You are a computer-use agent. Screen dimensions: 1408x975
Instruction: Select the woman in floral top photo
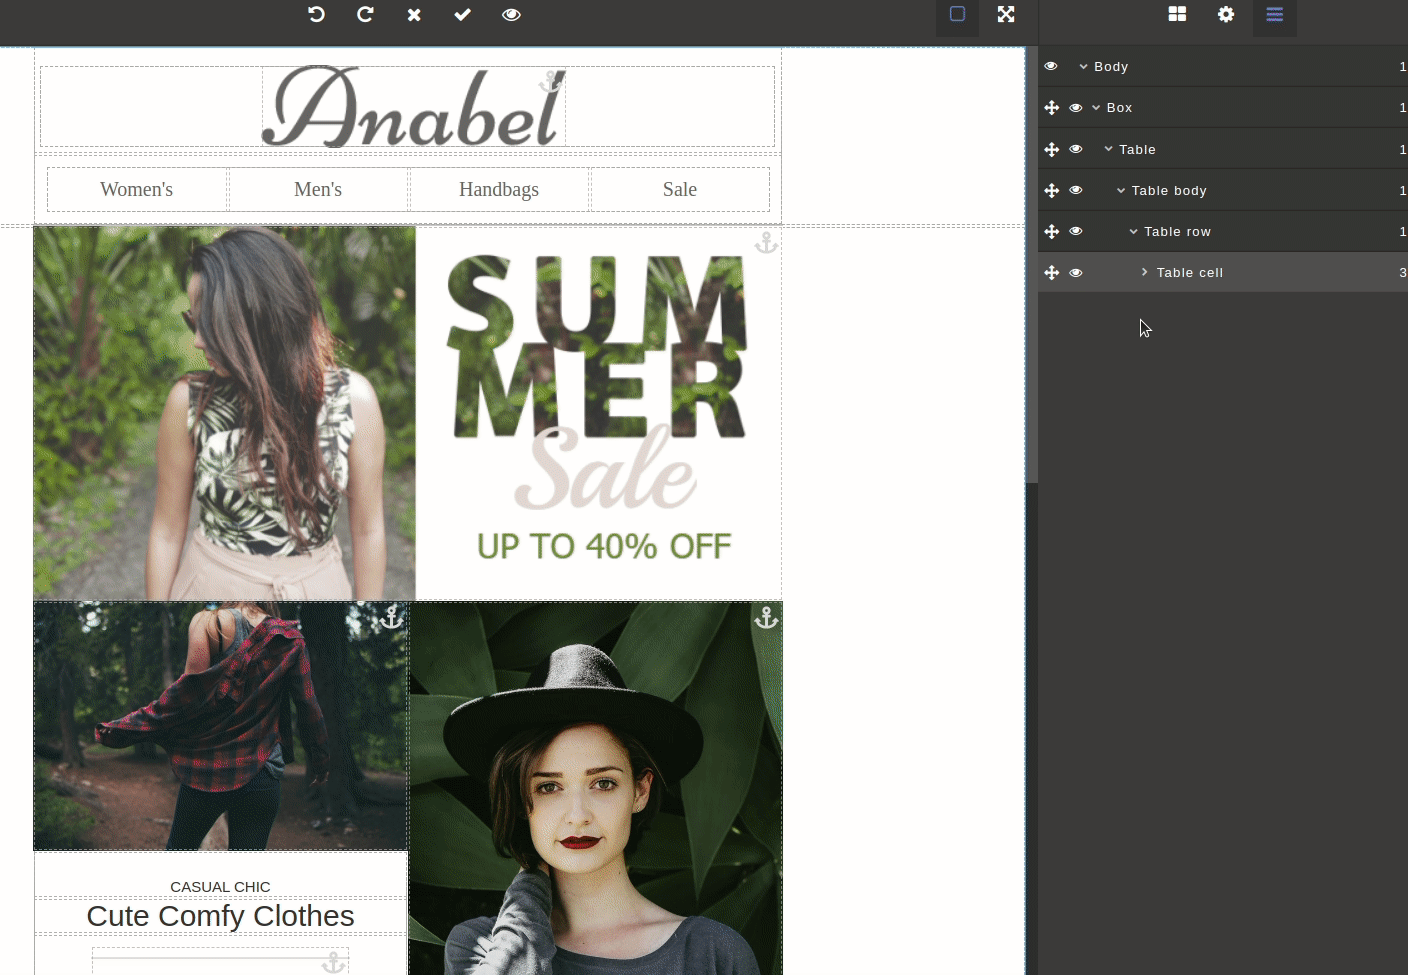(x=224, y=413)
